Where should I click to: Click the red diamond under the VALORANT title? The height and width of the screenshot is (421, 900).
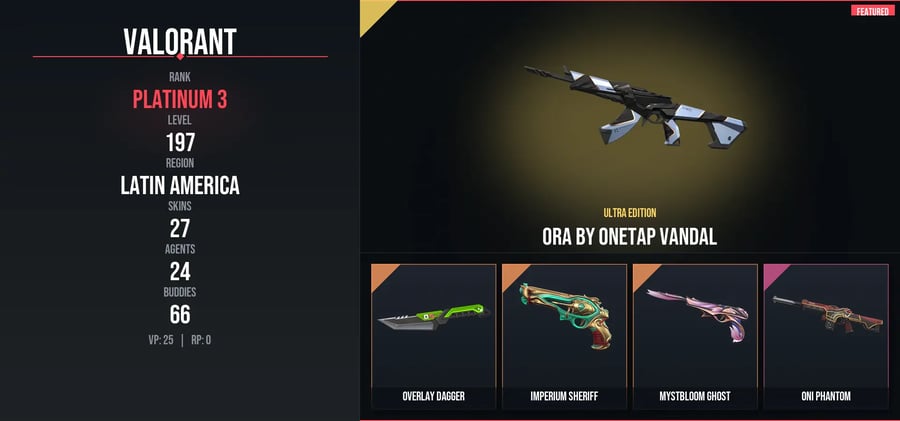(x=180, y=56)
